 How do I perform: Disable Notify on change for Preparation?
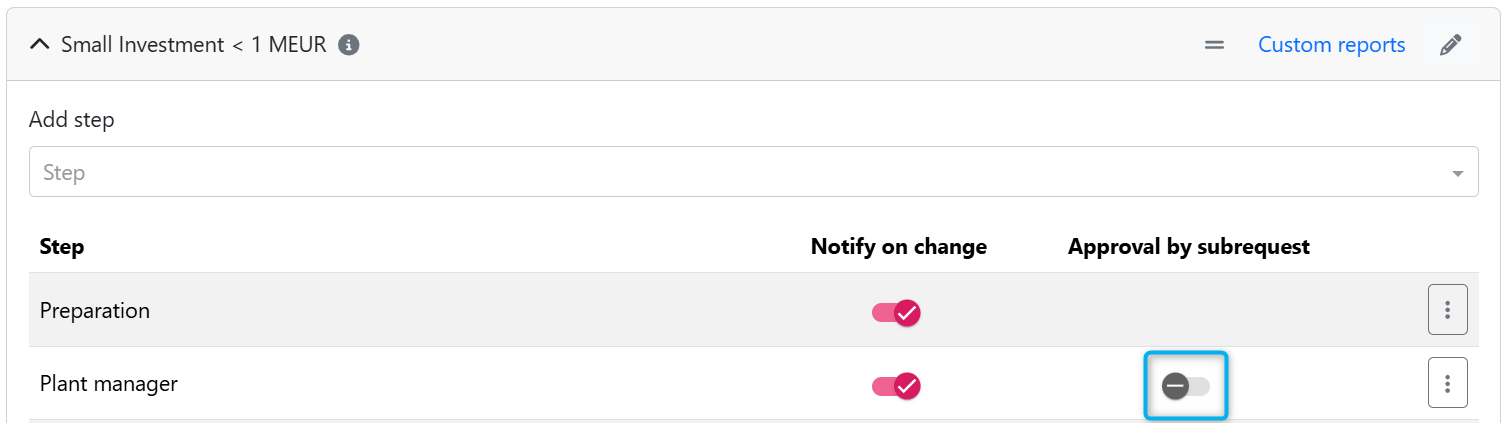[x=896, y=312]
